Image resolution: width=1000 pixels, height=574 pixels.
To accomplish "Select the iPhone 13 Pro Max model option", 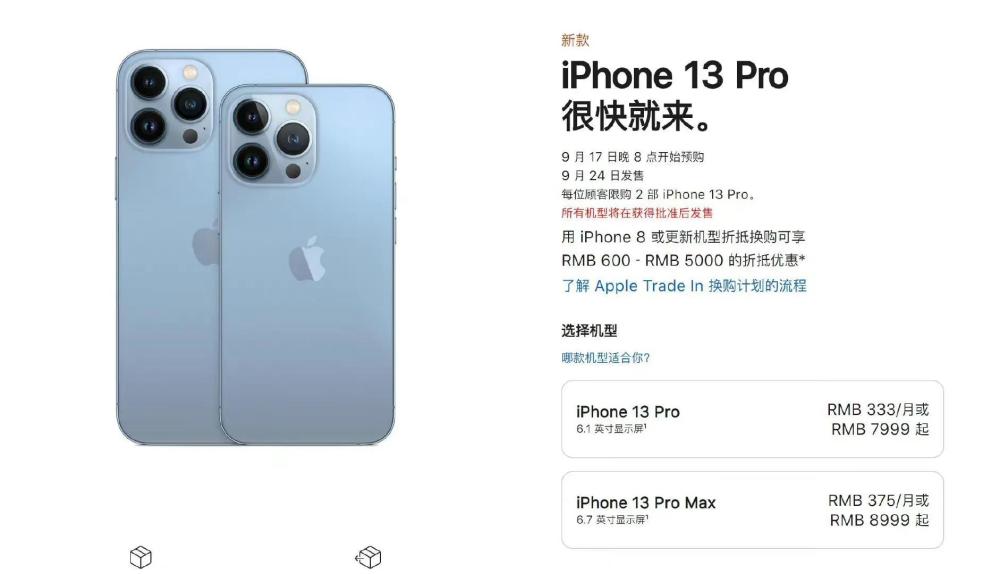I will [752, 510].
